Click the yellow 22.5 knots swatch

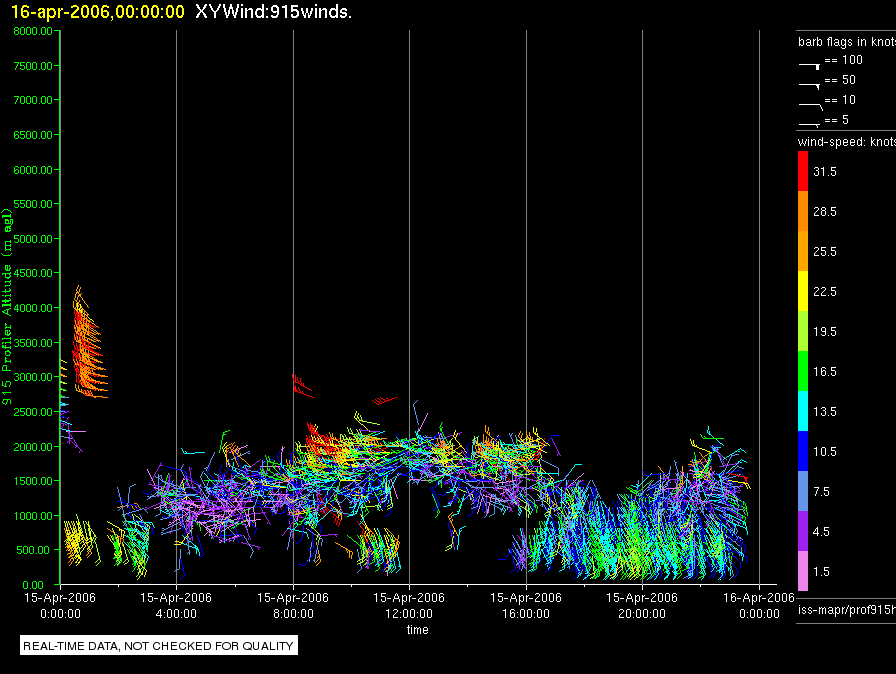pos(803,291)
